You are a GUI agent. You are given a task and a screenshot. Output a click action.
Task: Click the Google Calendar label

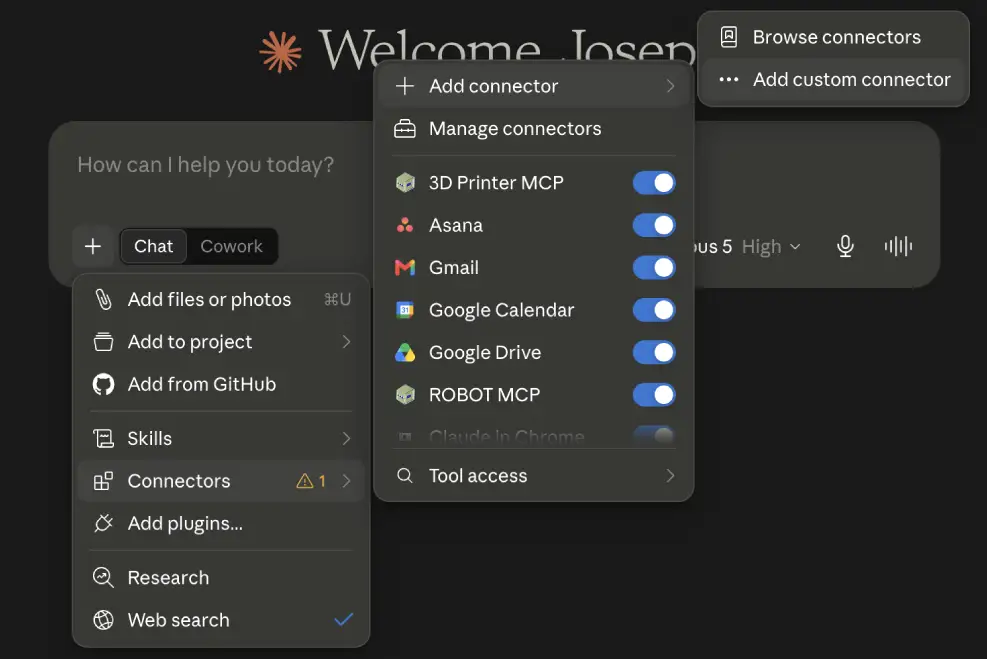[502, 310]
